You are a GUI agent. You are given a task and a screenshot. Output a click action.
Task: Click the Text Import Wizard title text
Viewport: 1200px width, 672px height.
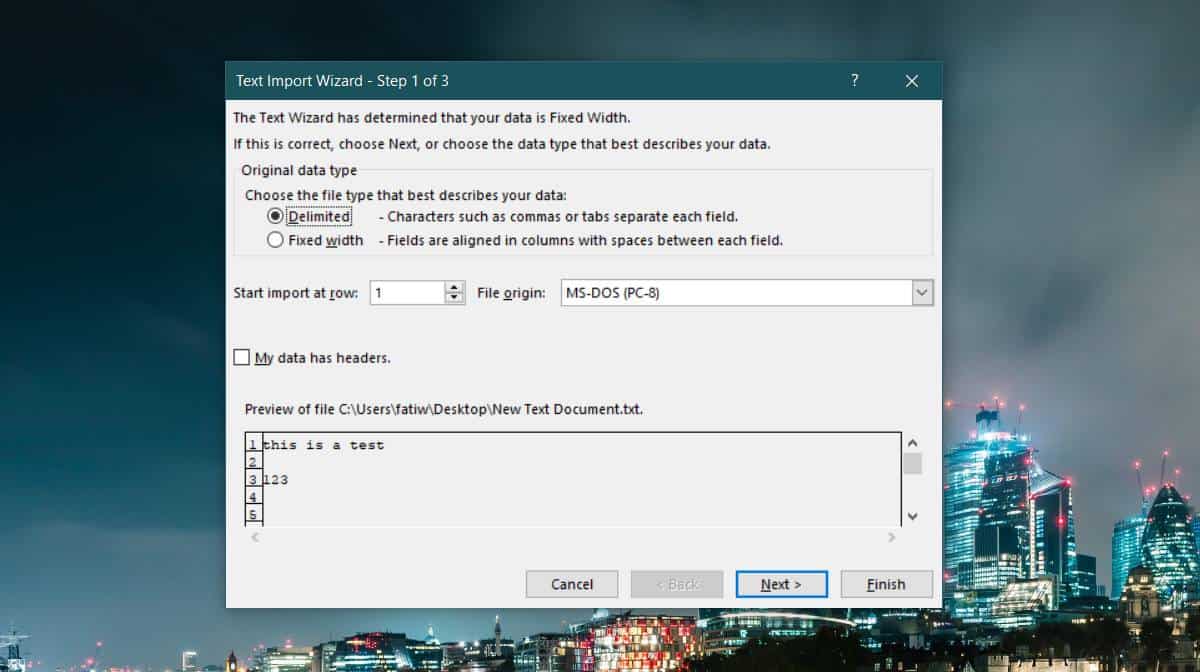pos(342,81)
